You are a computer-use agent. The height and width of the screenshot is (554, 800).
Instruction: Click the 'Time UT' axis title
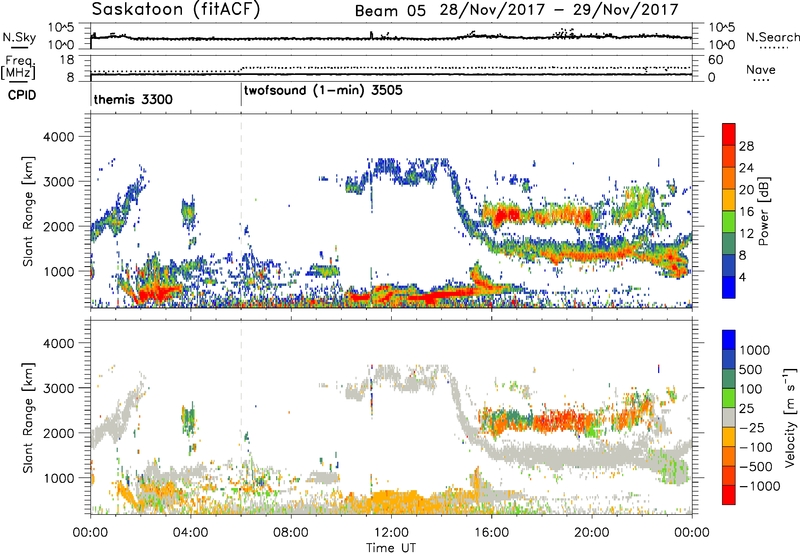[x=391, y=548]
